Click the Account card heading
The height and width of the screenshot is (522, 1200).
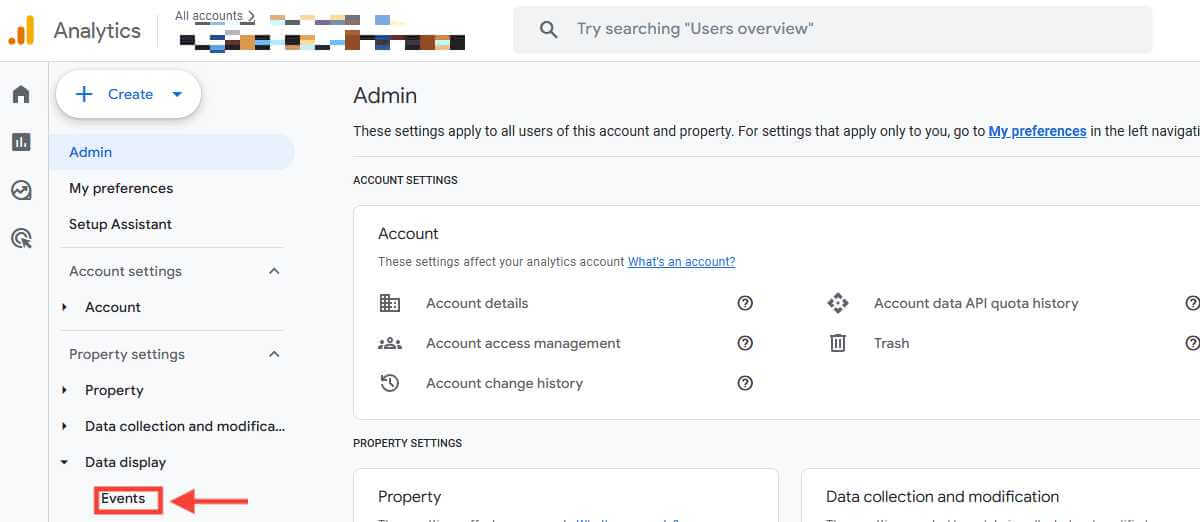408,233
